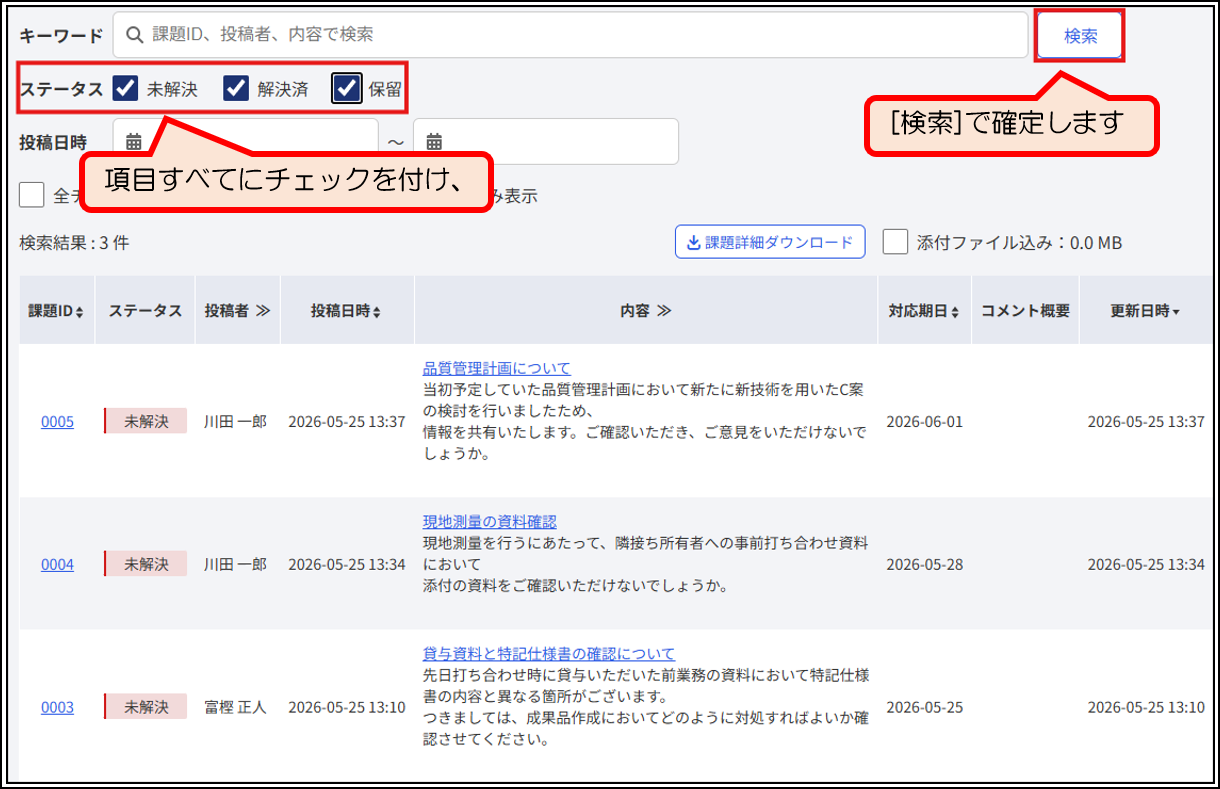Click the magnifier icon in keyword field
The image size is (1220, 789).
click(x=134, y=35)
